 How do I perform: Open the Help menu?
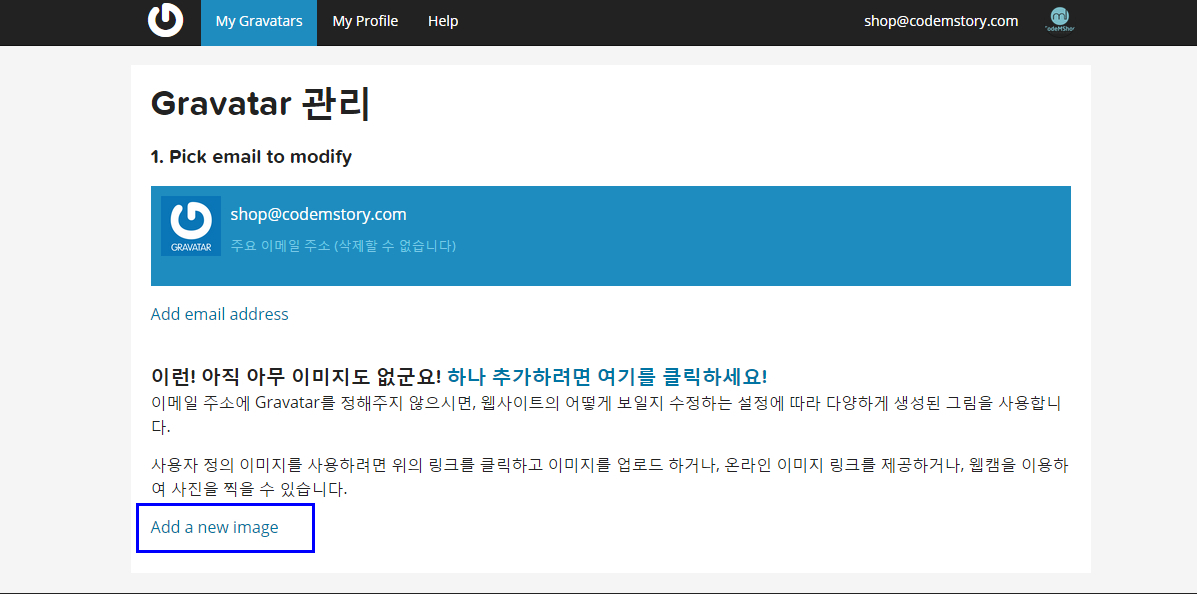click(442, 20)
